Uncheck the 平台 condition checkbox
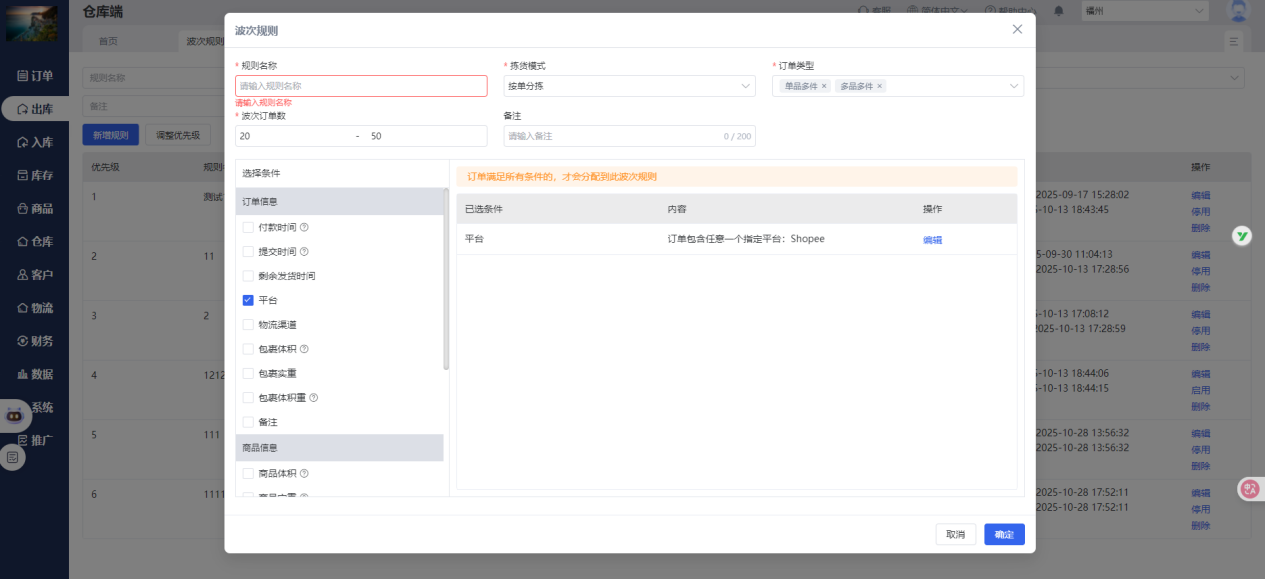This screenshot has height=579, width=1265. click(248, 300)
